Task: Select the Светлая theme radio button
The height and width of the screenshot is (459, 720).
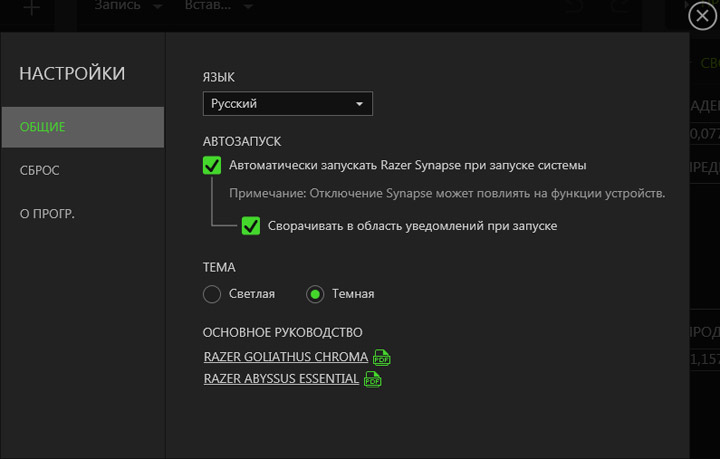Action: point(211,294)
